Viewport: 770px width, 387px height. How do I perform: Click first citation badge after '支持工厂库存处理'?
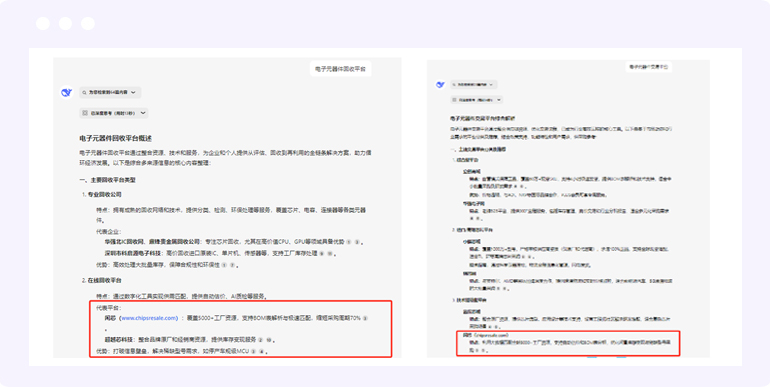click(321, 254)
